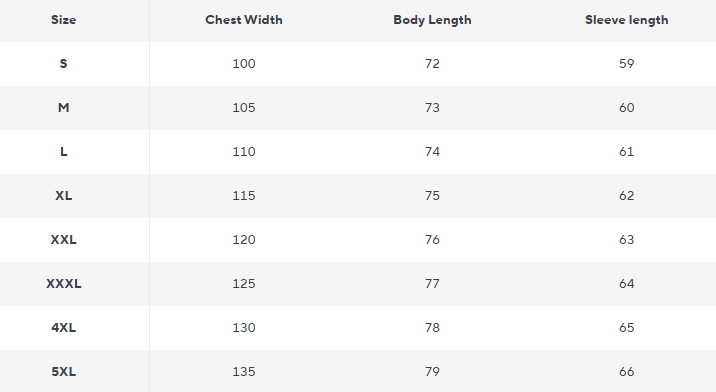Select the S size row label
The width and height of the screenshot is (716, 392).
pyautogui.click(x=63, y=64)
